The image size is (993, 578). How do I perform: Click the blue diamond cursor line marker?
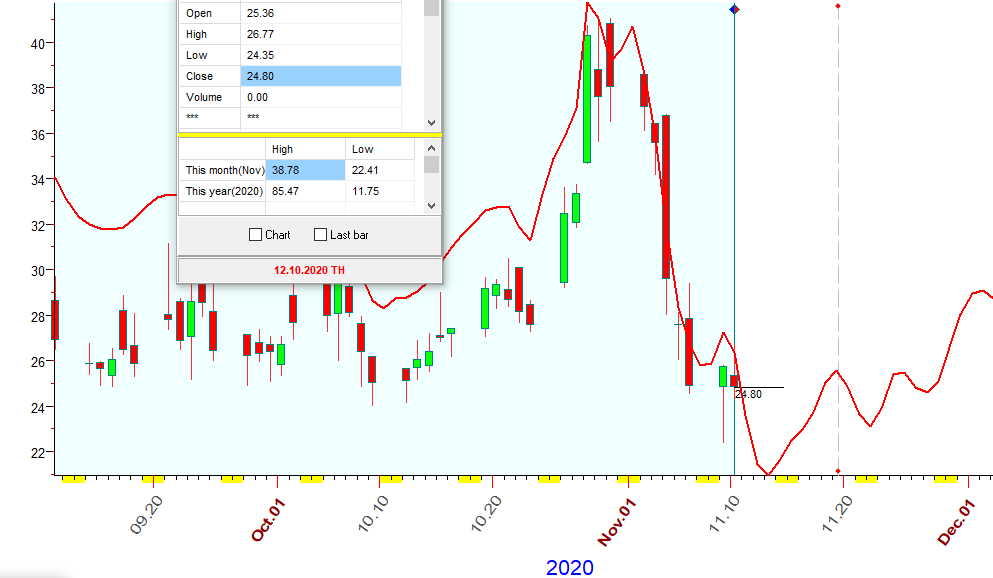click(x=735, y=9)
